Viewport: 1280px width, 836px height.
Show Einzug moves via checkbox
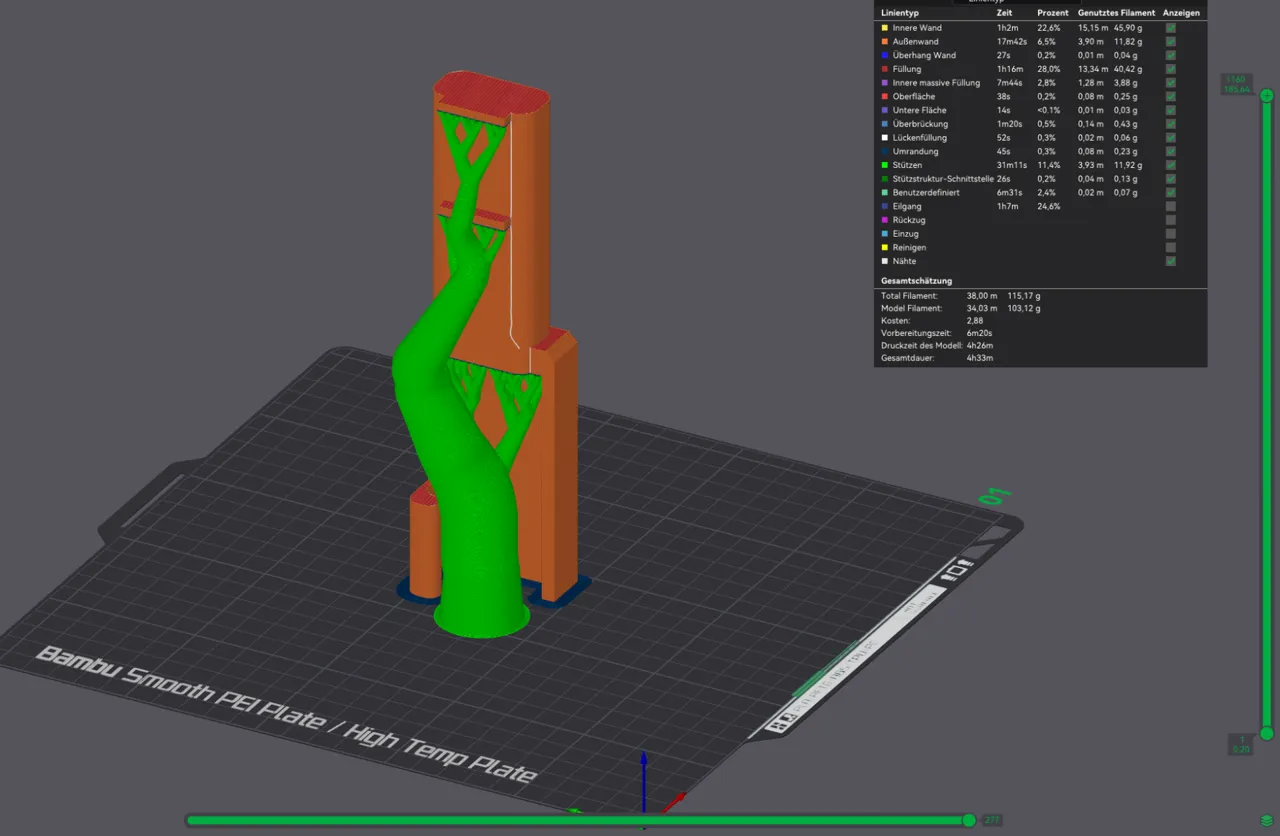[1170, 233]
